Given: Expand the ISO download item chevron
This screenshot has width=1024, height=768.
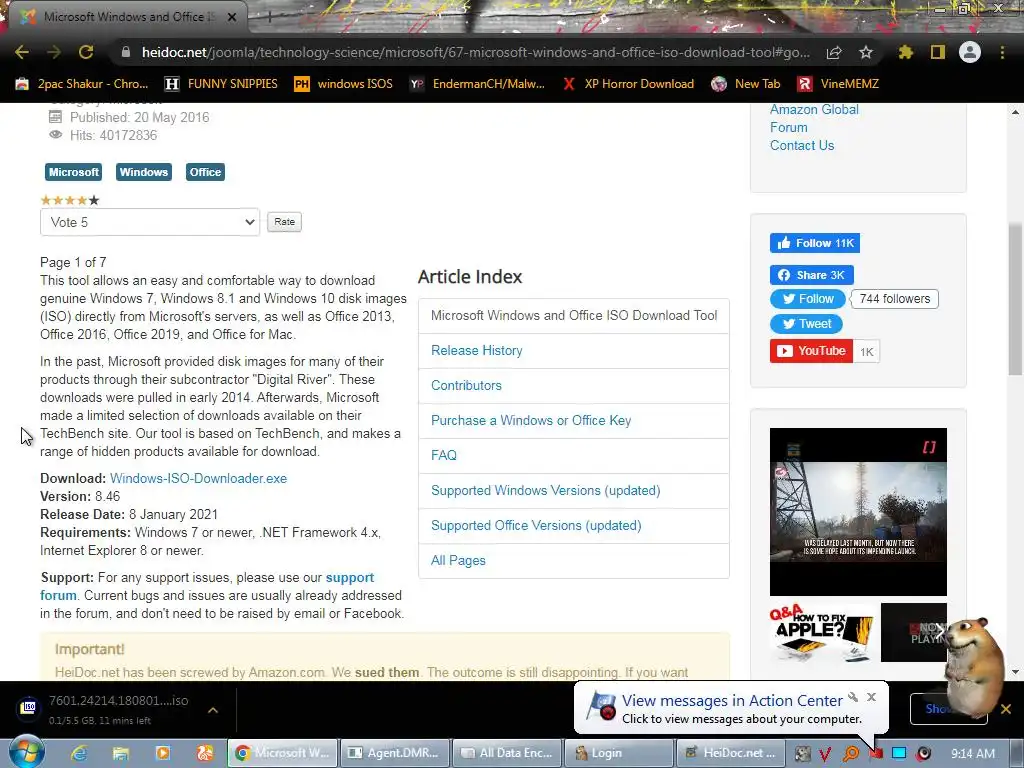Looking at the screenshot, I should click(213, 710).
